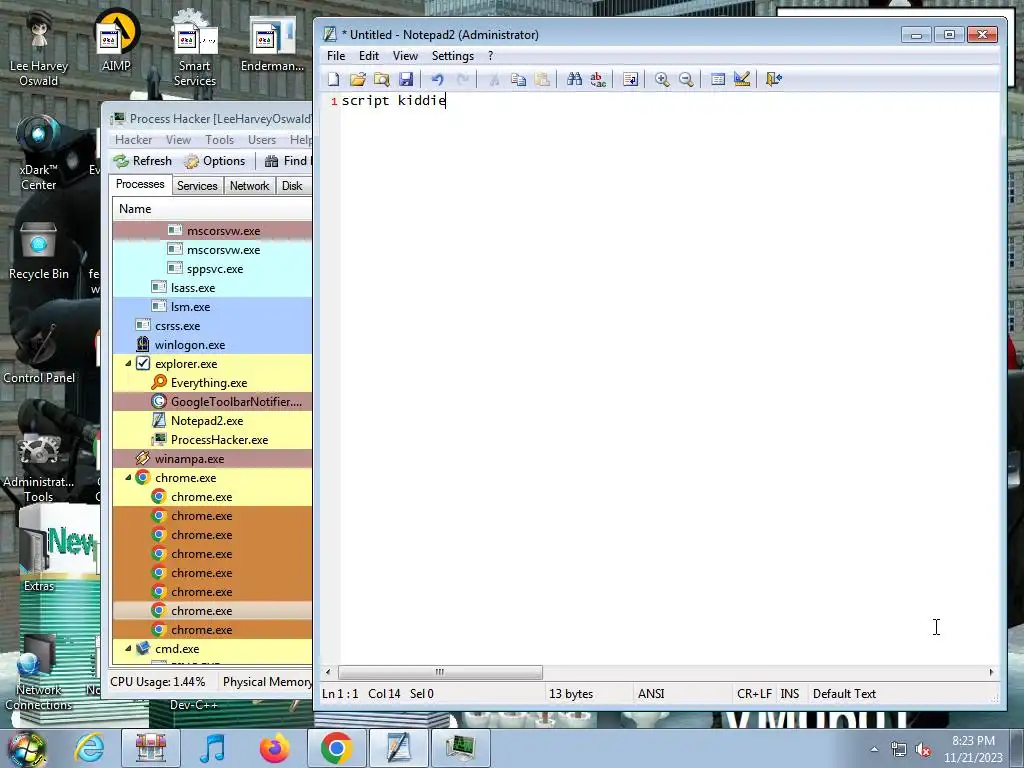The image size is (1024, 768).
Task: Open Hacker menu in Process Hacker
Action: pyautogui.click(x=133, y=140)
